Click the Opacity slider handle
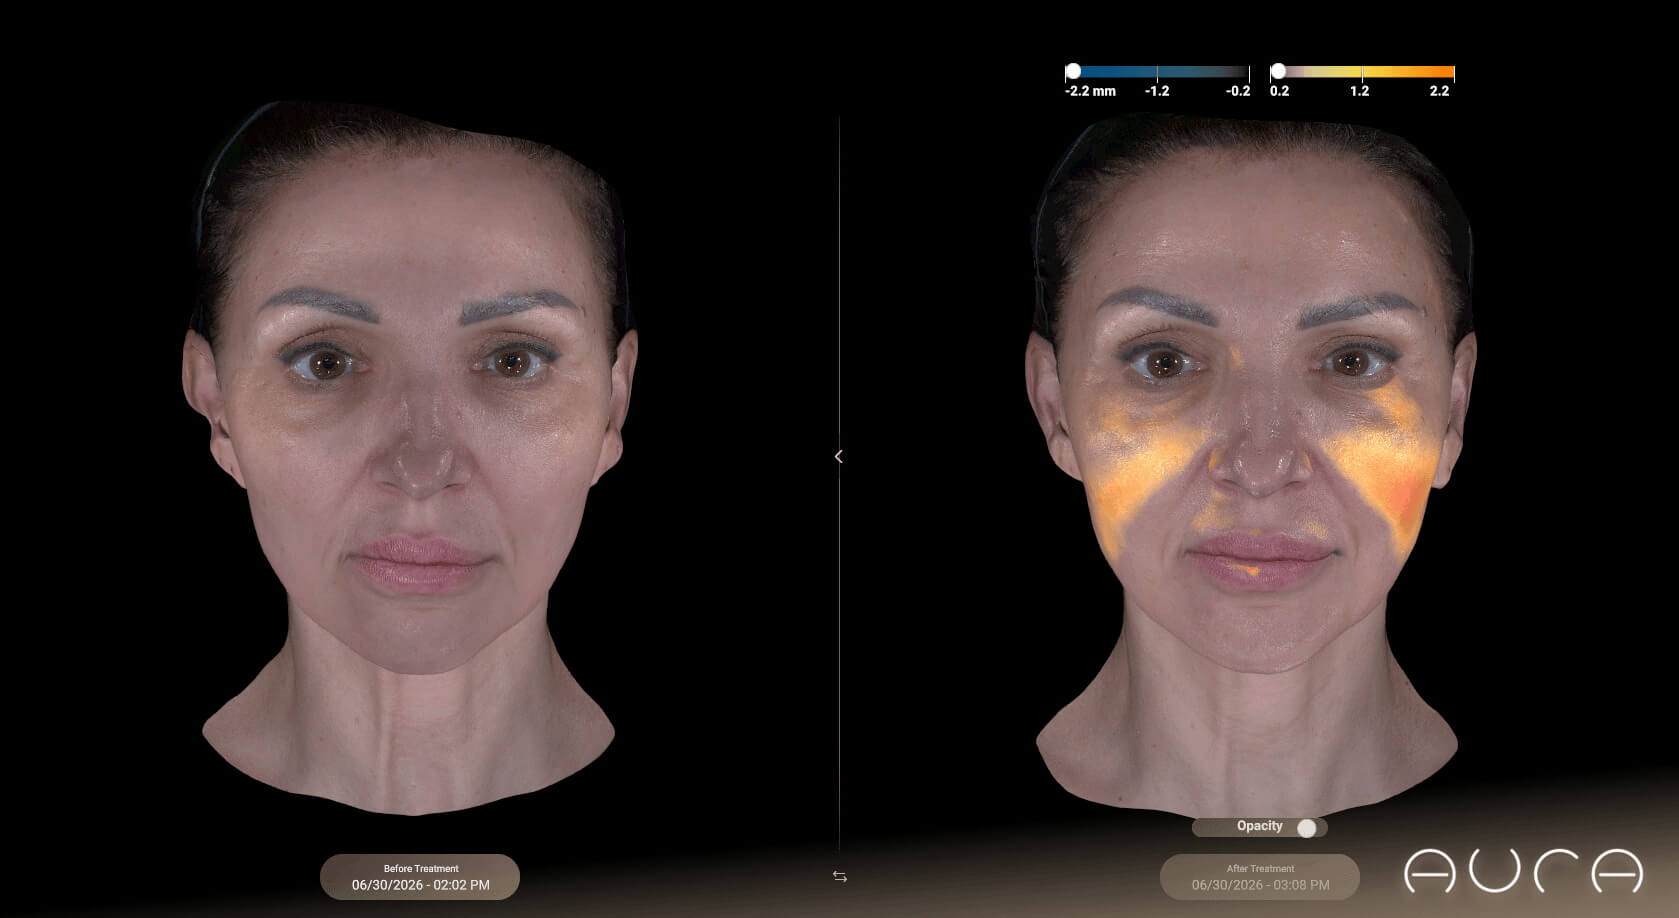The image size is (1679, 918). click(1306, 828)
